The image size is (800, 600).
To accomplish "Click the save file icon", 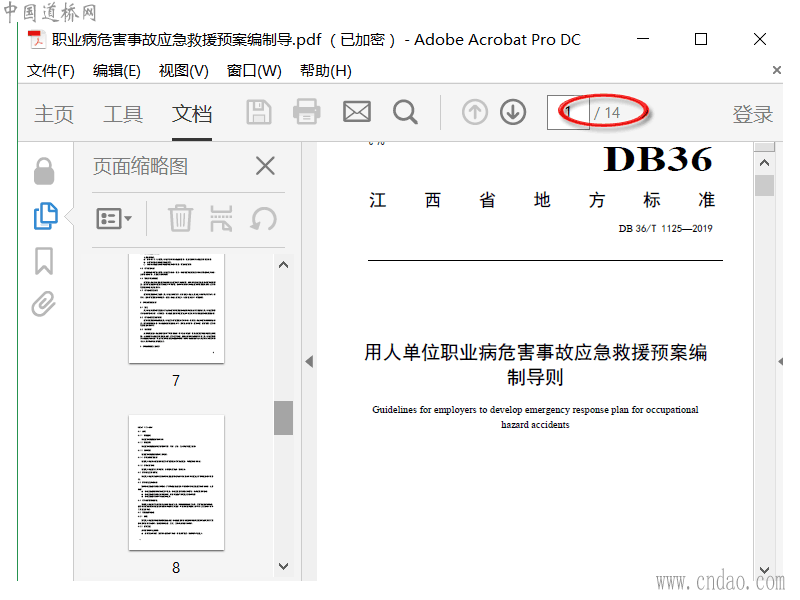I will point(259,112).
